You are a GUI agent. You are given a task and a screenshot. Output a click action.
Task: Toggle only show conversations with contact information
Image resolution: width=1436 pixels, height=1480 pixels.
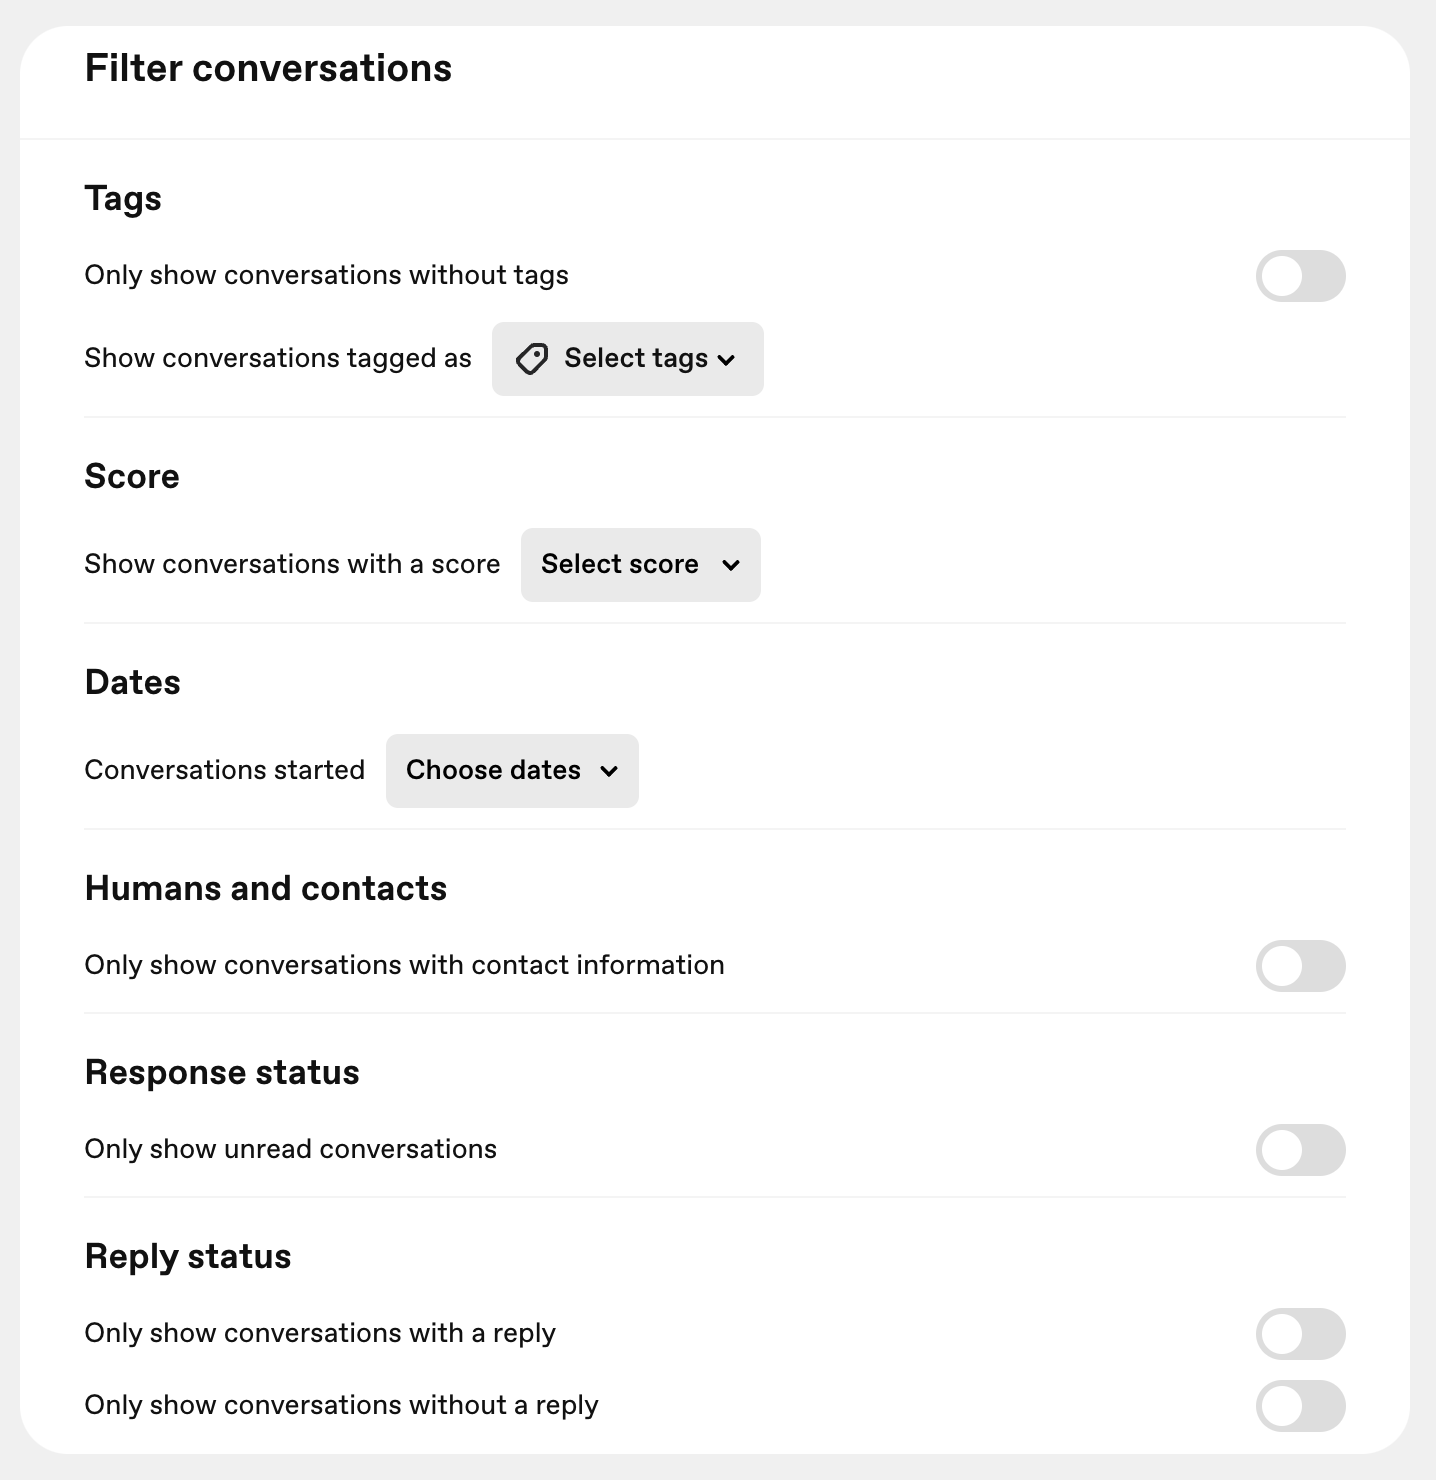[x=1300, y=966]
